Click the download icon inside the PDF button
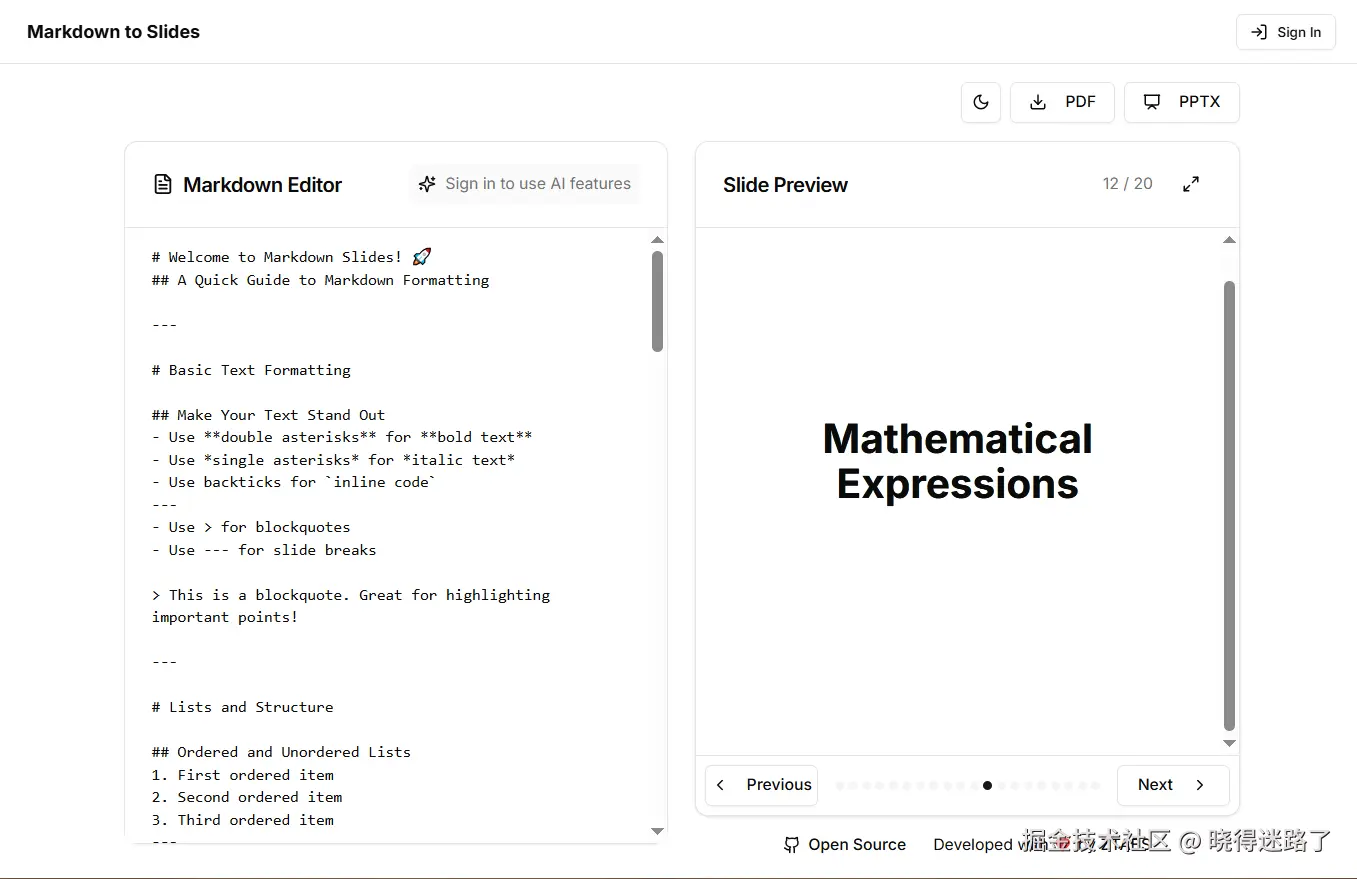Viewport: 1357px width, 879px height. click(1038, 102)
